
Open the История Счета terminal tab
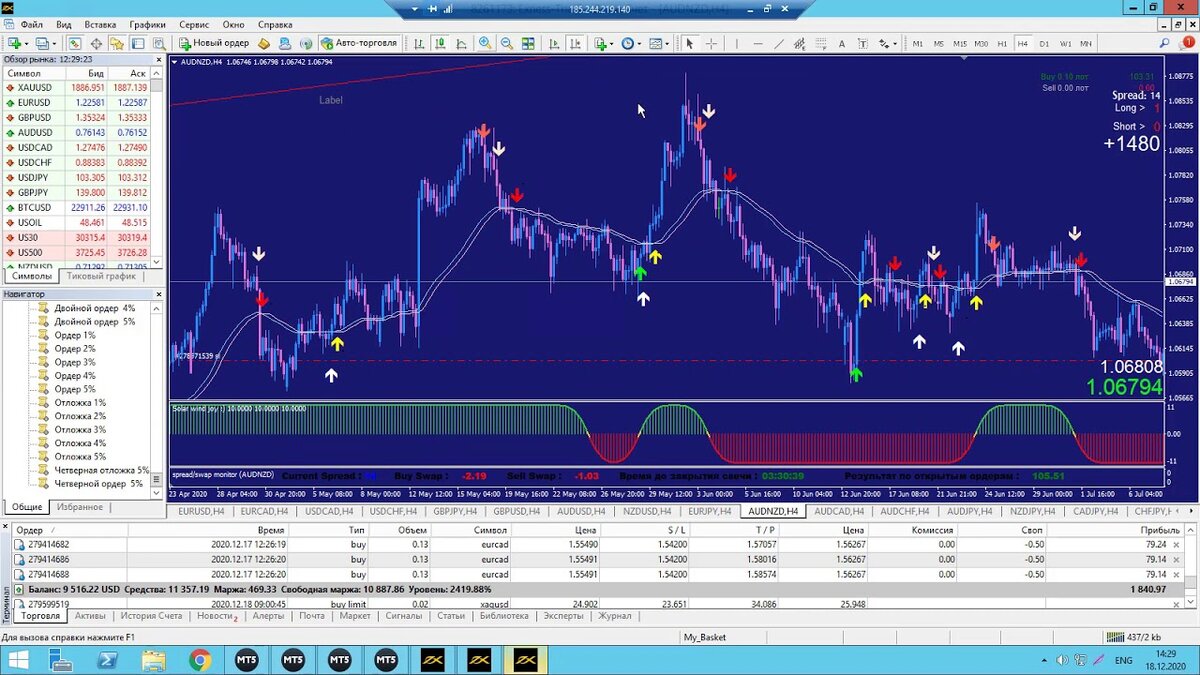click(150, 616)
